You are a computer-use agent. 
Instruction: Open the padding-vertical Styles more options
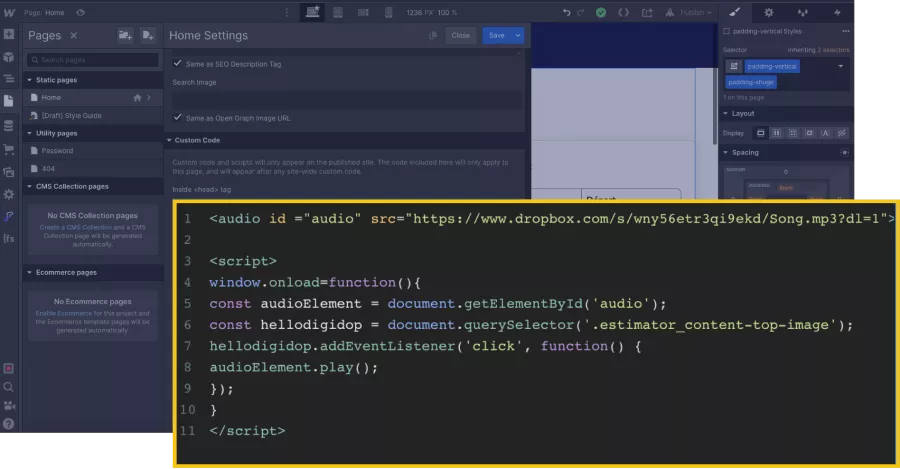point(845,31)
